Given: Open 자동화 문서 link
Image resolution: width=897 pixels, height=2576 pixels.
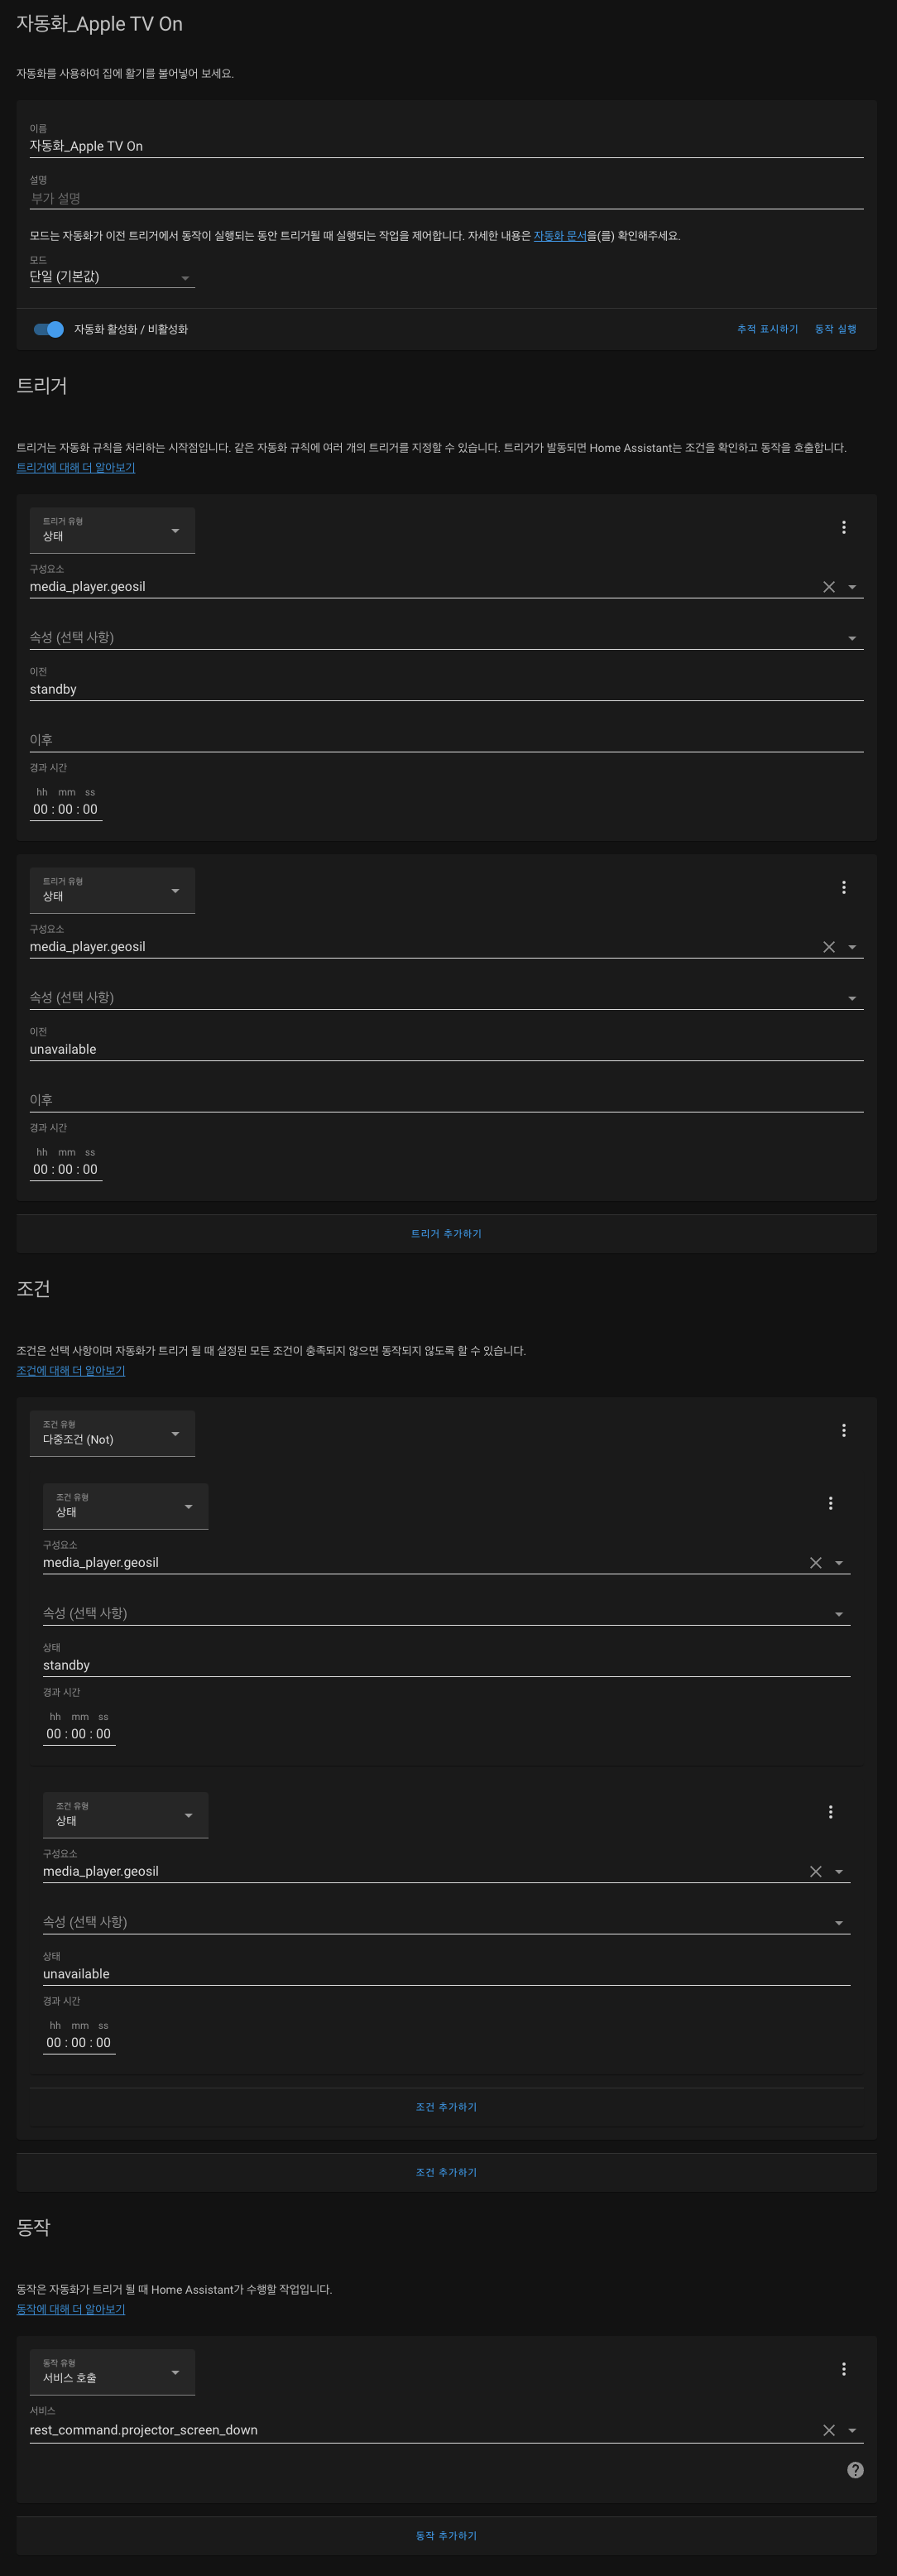Looking at the screenshot, I should click(560, 236).
